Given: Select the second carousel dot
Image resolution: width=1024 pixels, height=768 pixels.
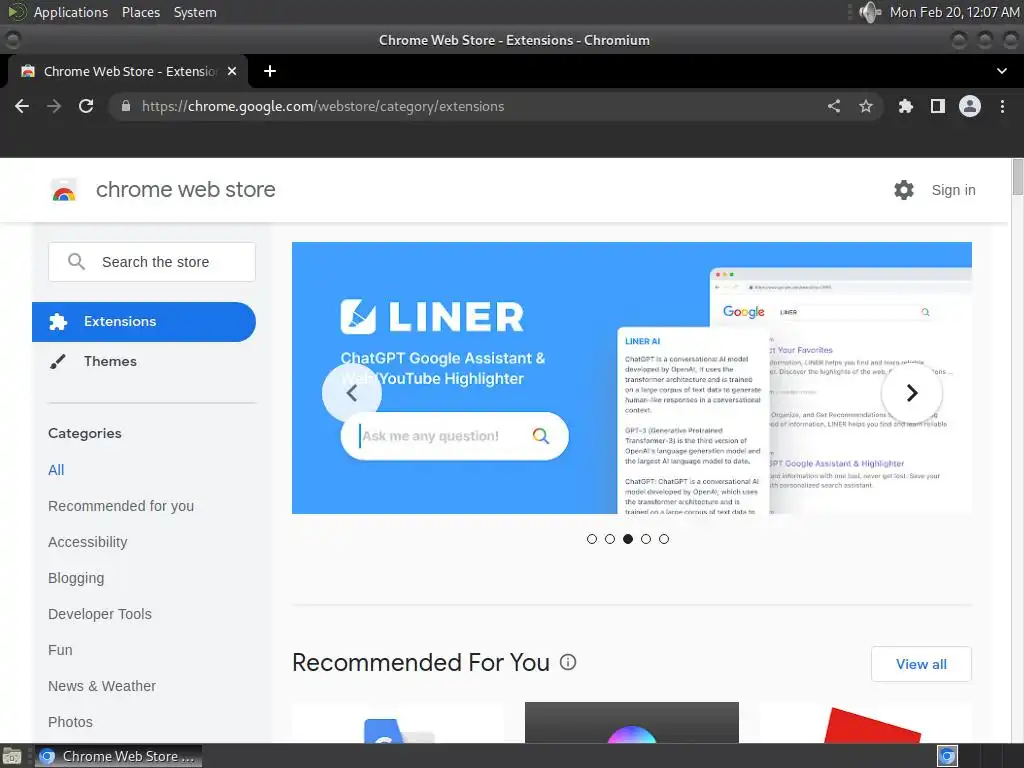Looking at the screenshot, I should click(x=610, y=539).
